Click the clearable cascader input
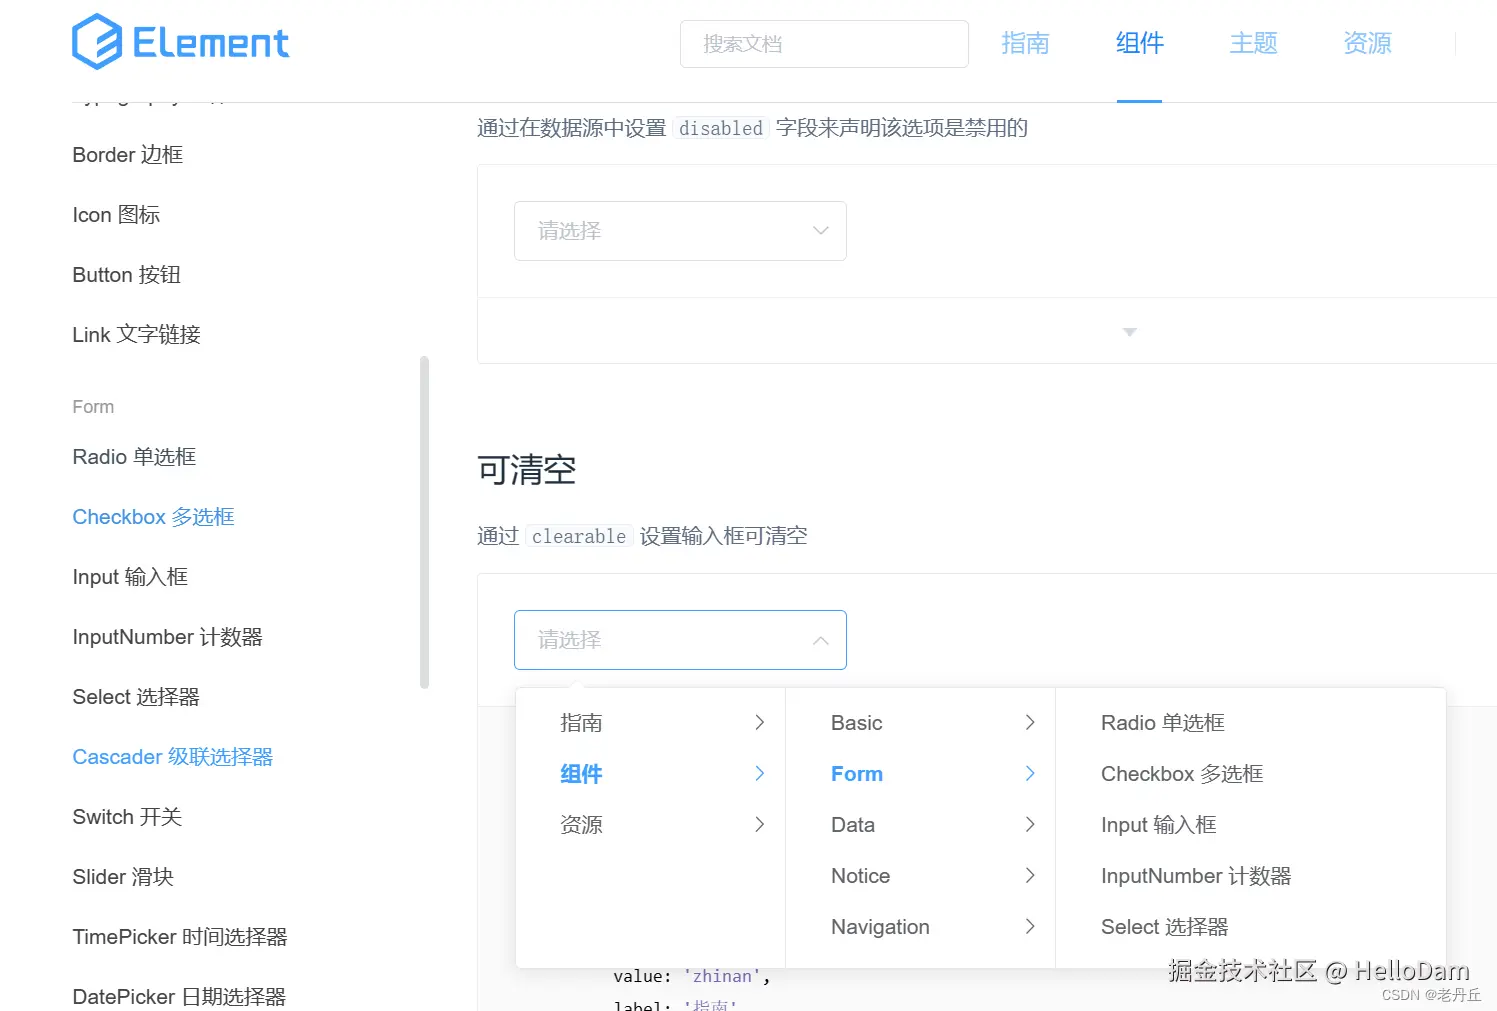Viewport: 1497px width, 1011px height. (x=680, y=640)
